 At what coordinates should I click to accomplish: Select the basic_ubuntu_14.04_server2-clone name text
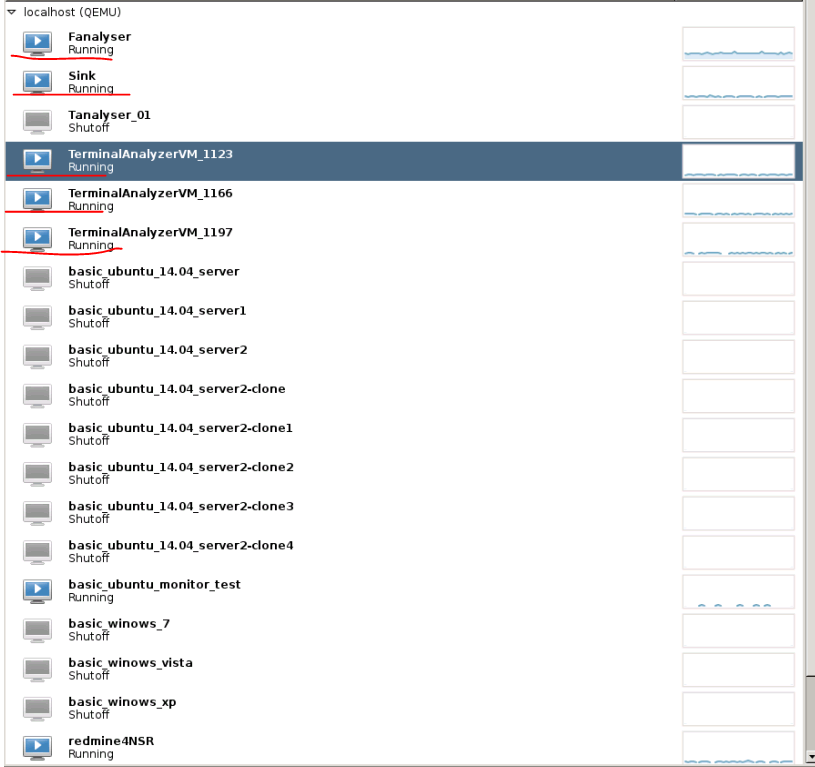pos(177,389)
